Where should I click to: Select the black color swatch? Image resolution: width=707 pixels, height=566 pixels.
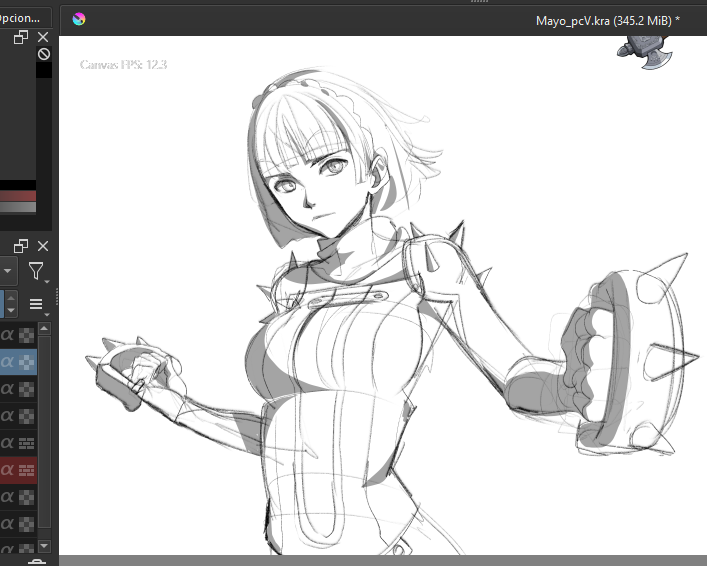[x=44, y=70]
